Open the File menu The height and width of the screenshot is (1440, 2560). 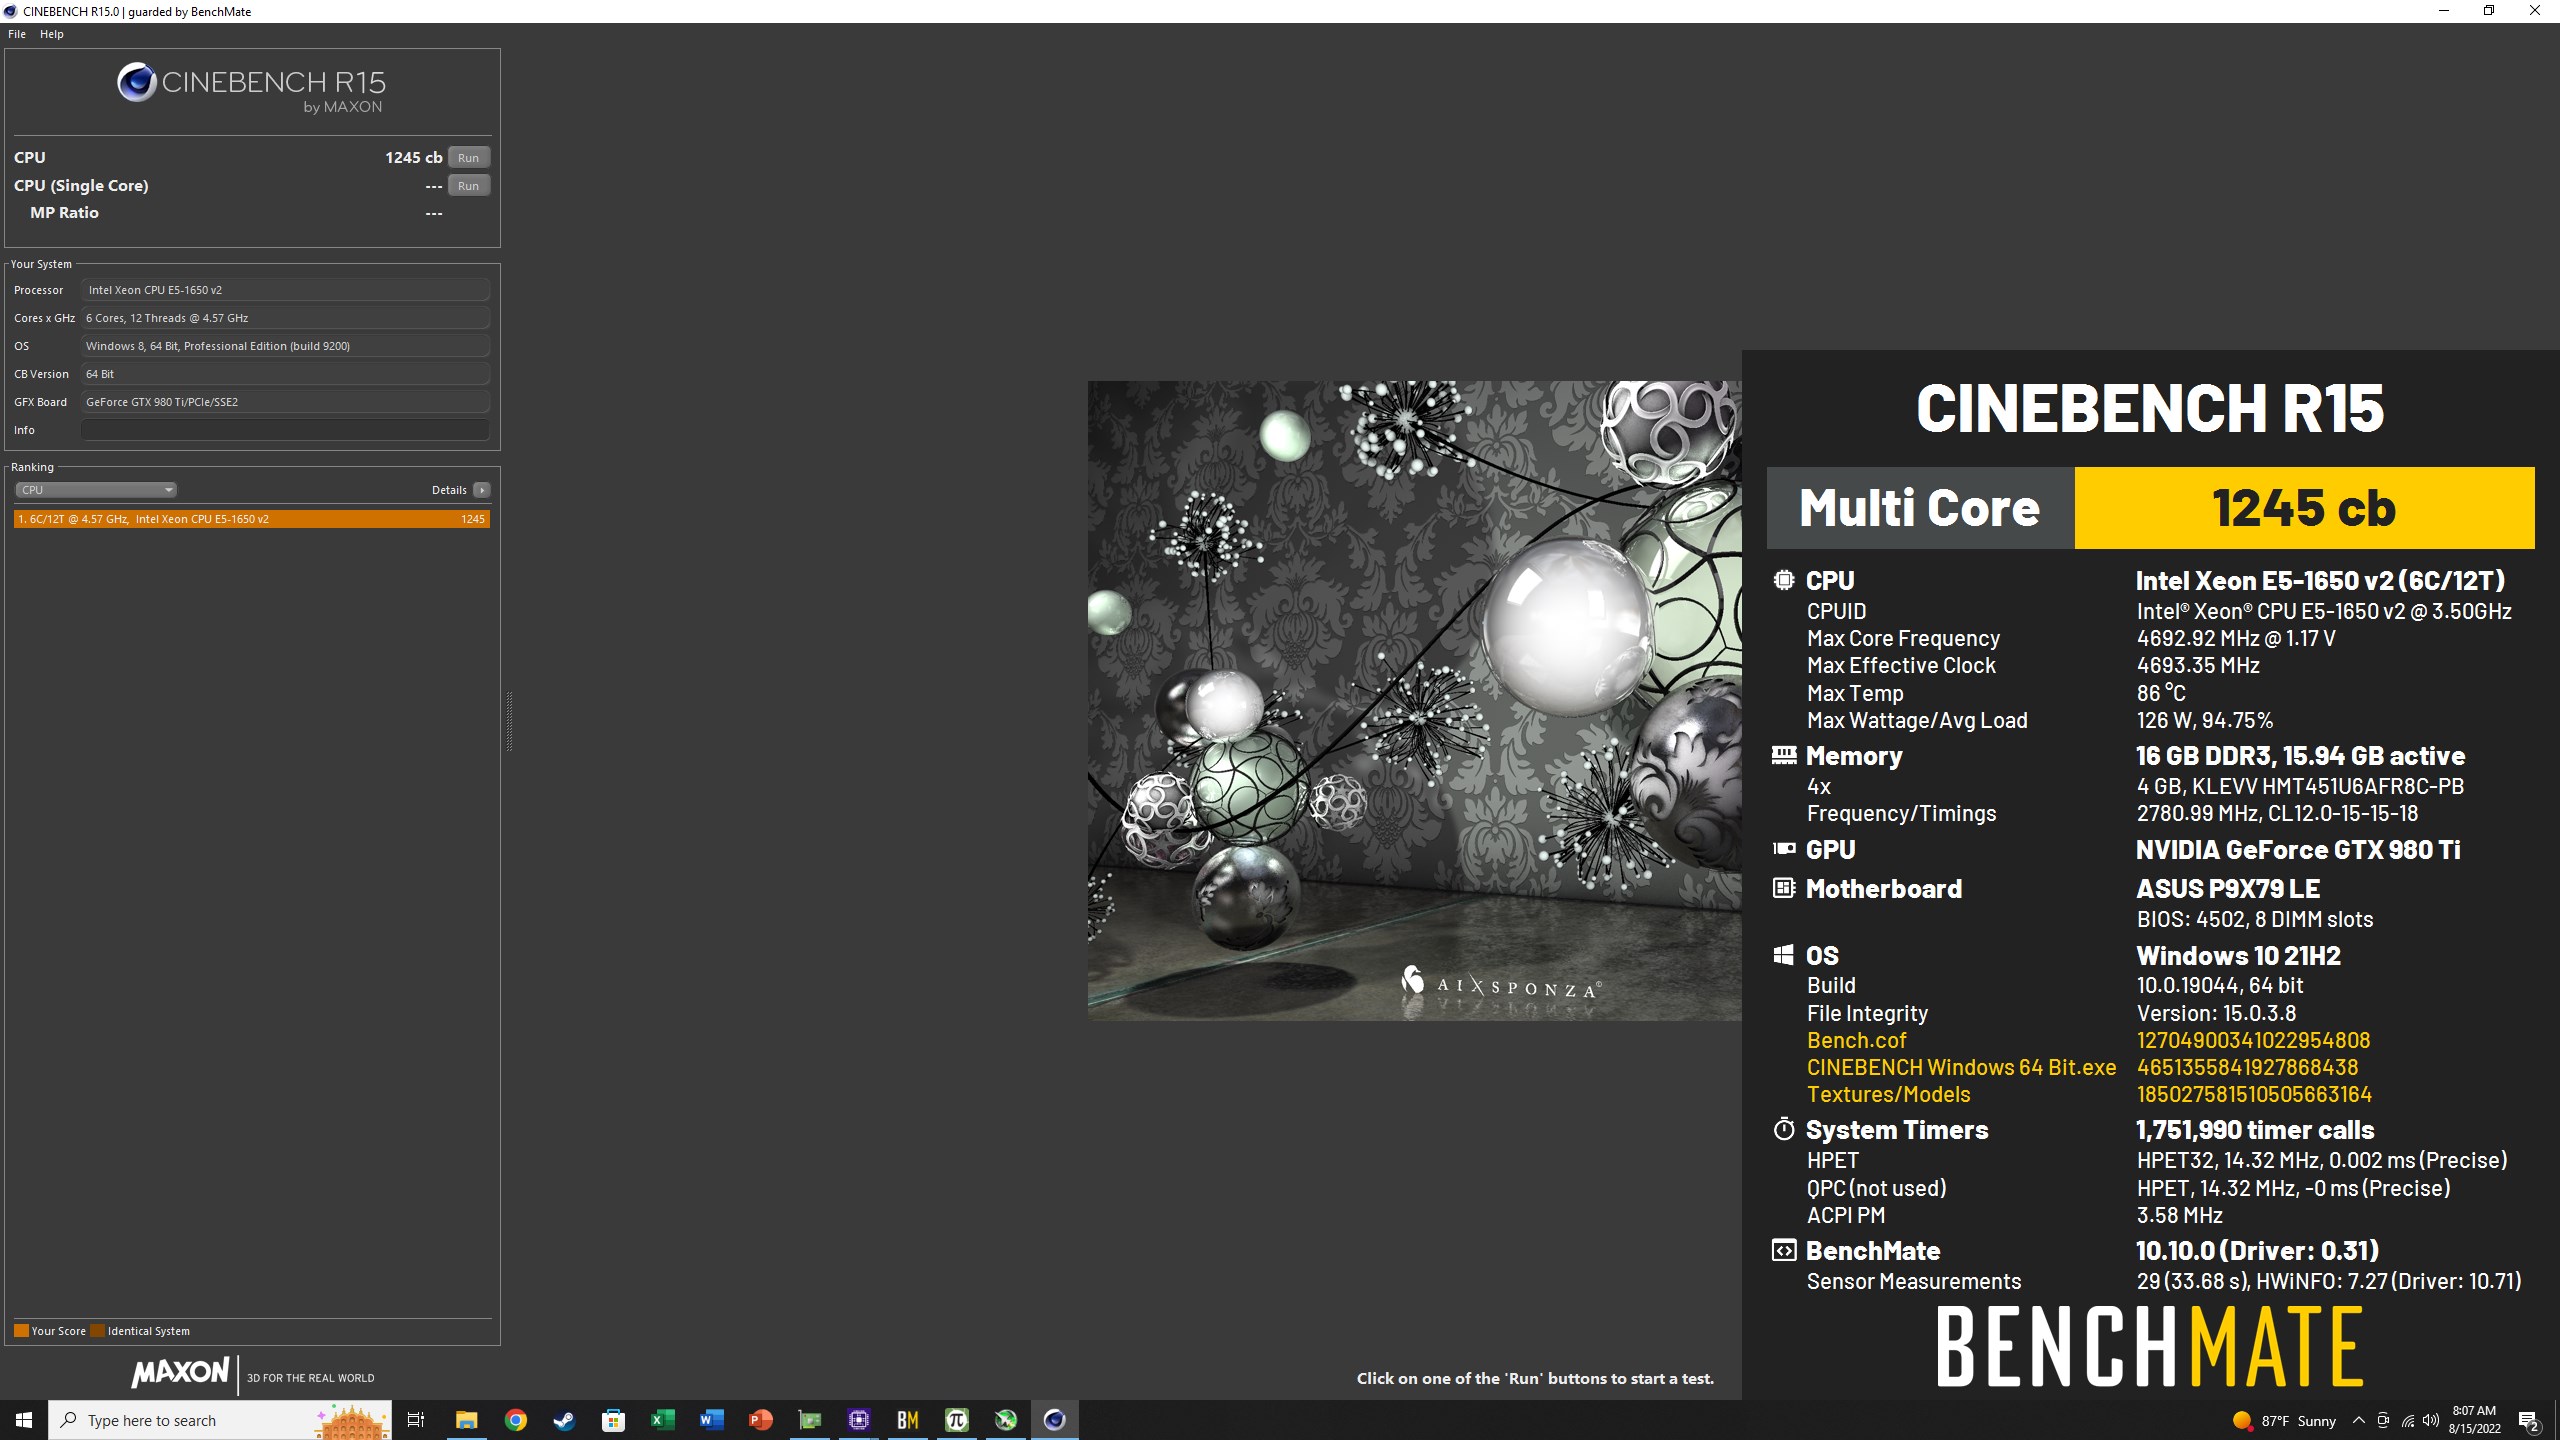click(17, 34)
